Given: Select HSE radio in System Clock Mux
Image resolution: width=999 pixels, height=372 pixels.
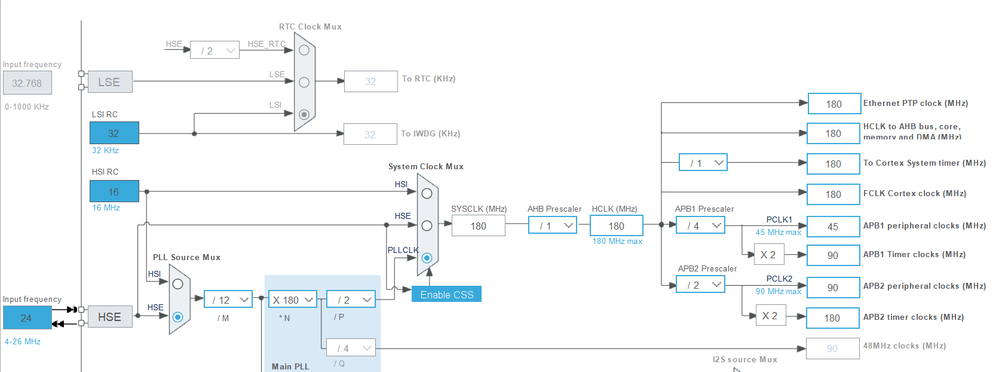Looking at the screenshot, I should [427, 225].
